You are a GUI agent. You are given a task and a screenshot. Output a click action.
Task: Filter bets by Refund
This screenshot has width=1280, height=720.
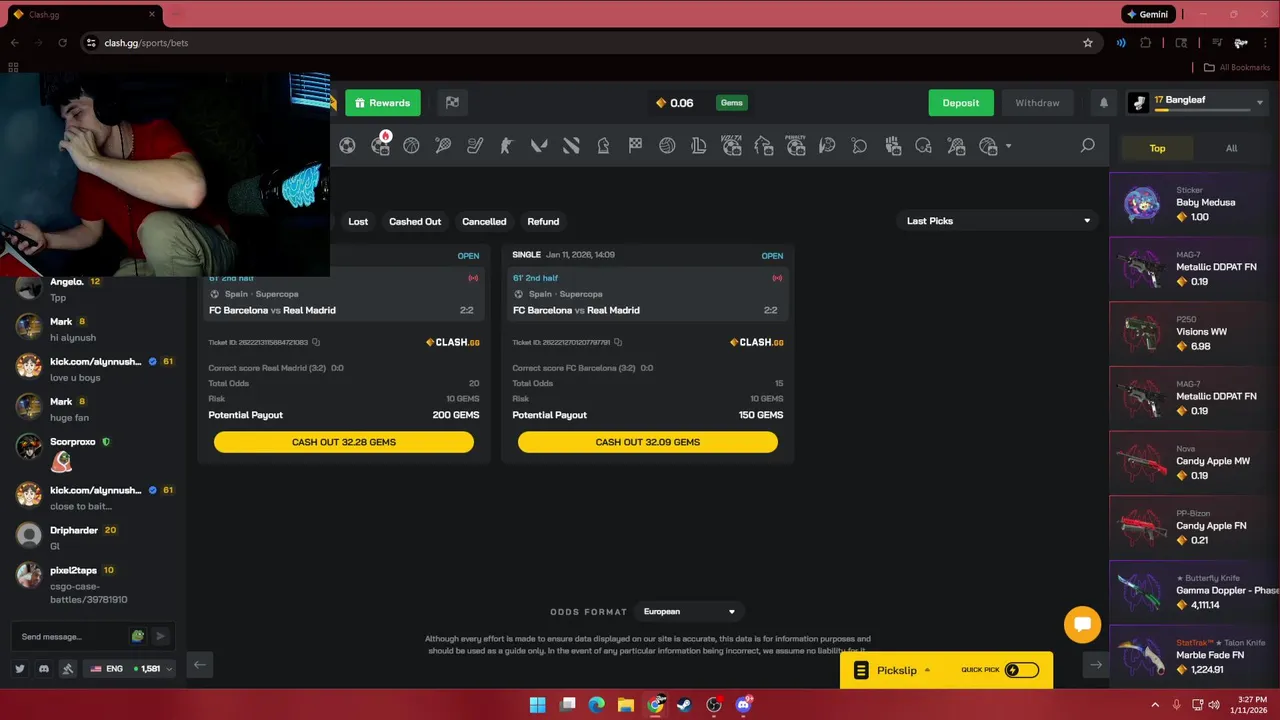tap(543, 221)
